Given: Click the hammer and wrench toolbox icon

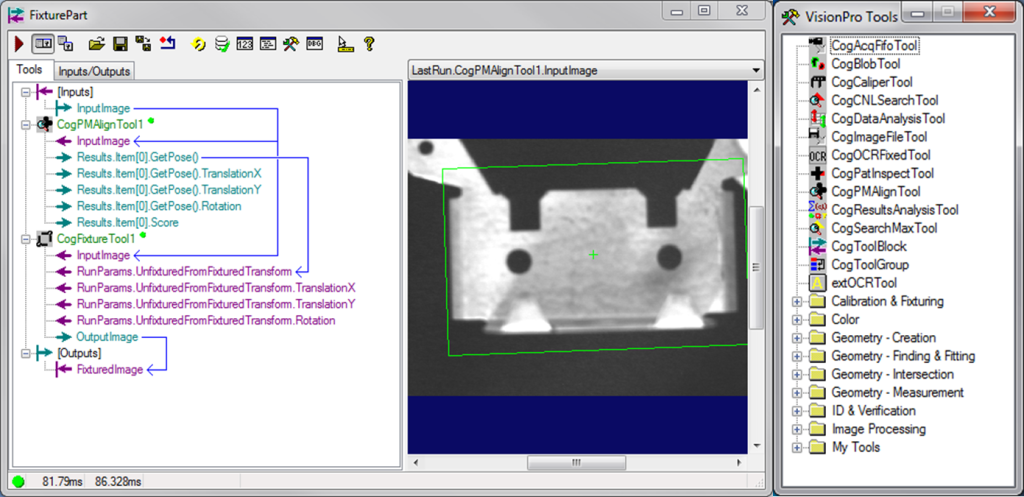Looking at the screenshot, I should (290, 44).
